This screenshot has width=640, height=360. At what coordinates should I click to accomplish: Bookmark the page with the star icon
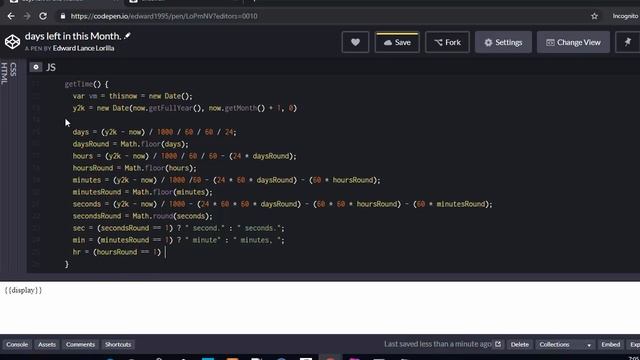(x=594, y=16)
